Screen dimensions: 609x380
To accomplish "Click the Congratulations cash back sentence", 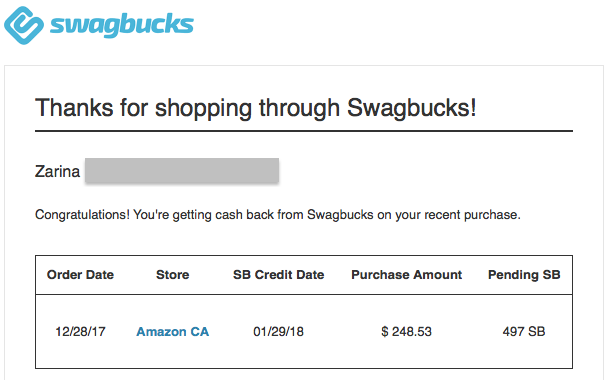I will 278,215.
